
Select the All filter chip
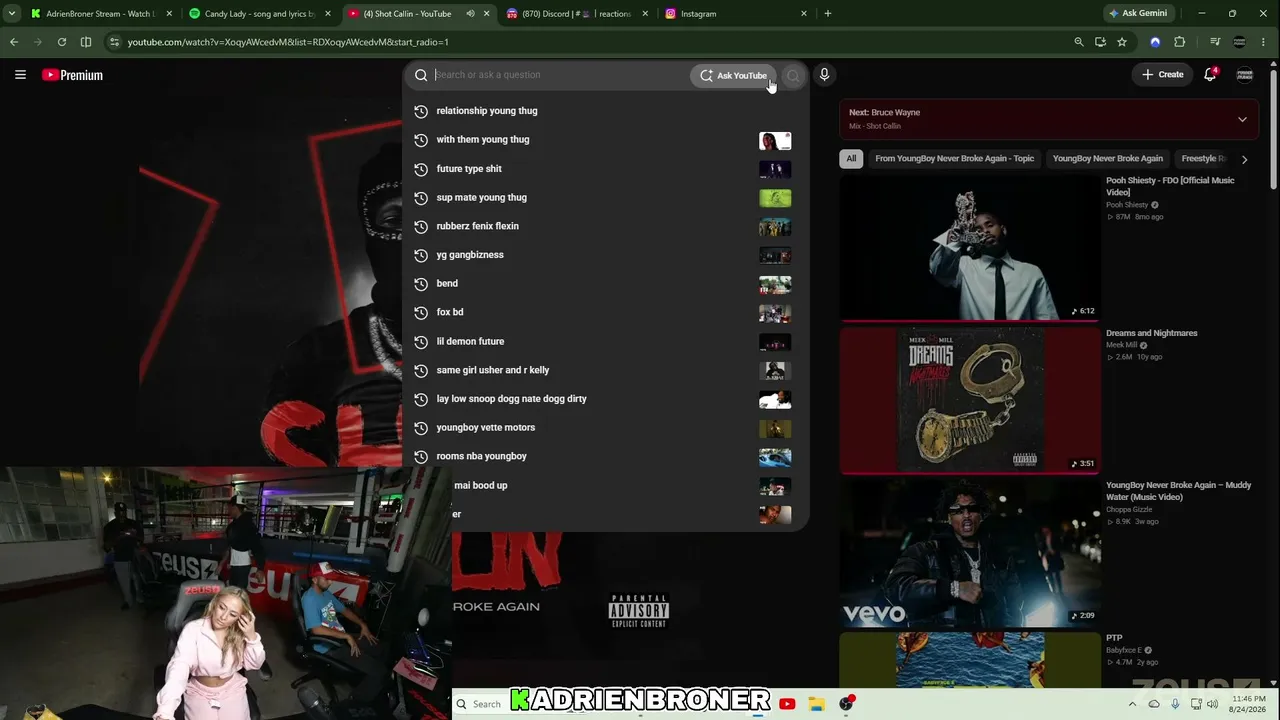[851, 159]
